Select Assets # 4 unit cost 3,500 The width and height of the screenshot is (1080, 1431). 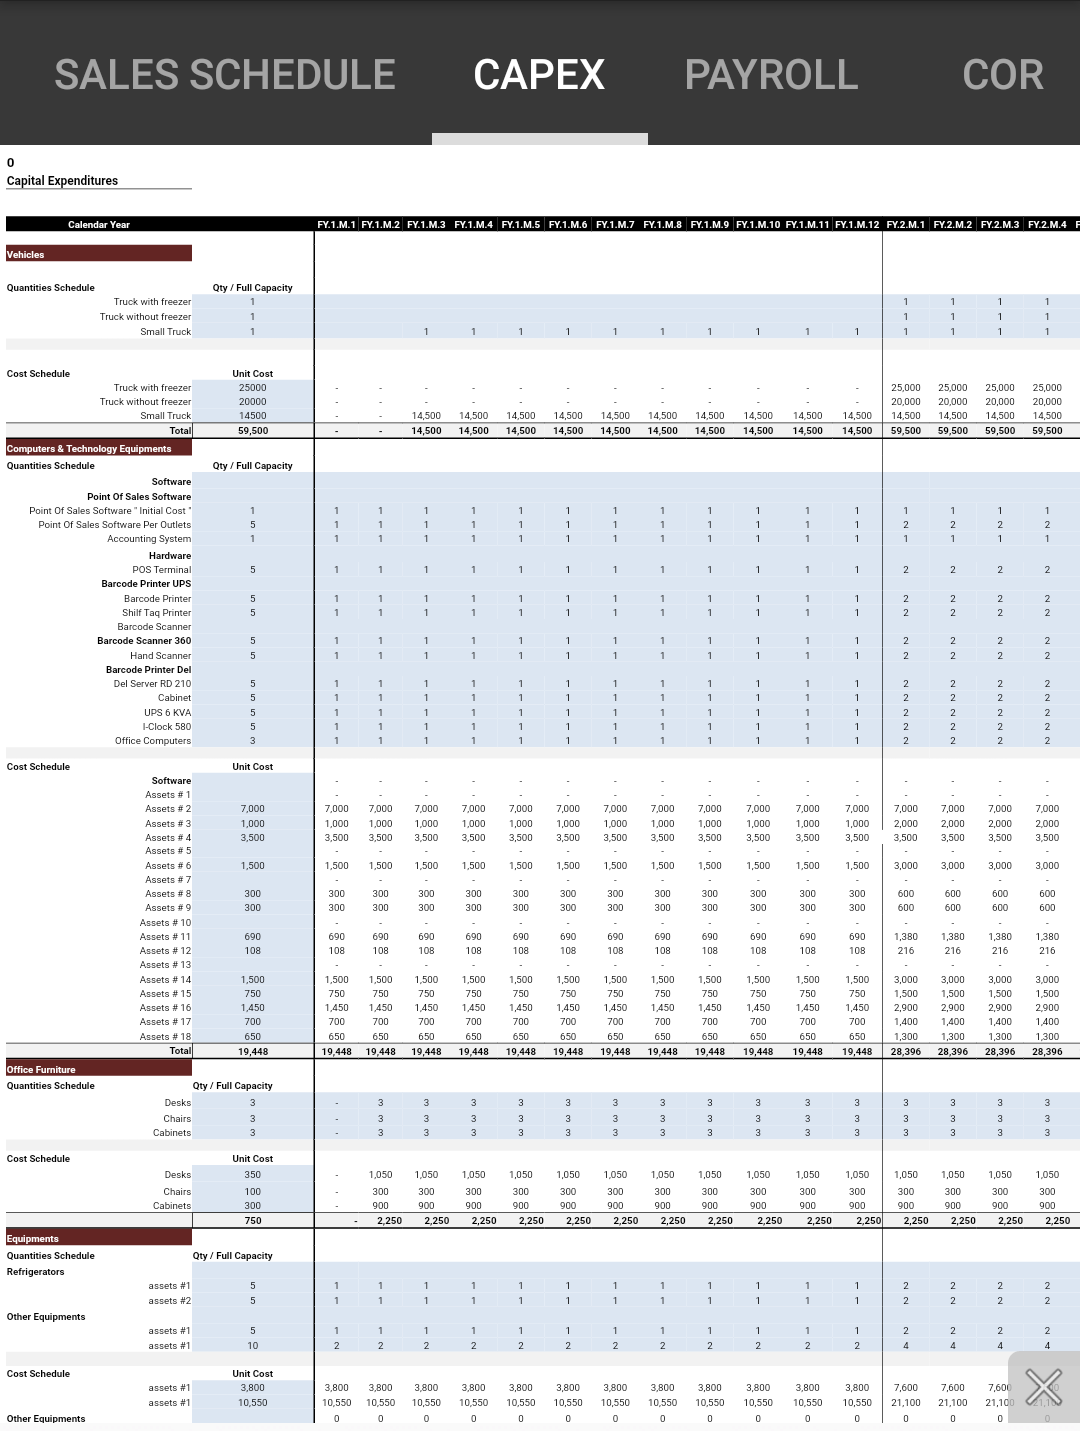[x=253, y=838]
